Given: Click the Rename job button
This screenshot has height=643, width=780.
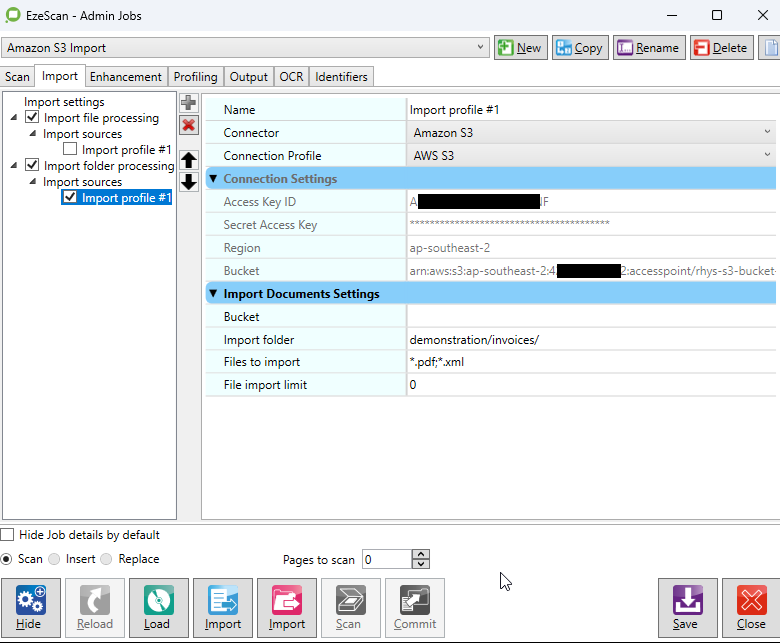Looking at the screenshot, I should point(648,48).
